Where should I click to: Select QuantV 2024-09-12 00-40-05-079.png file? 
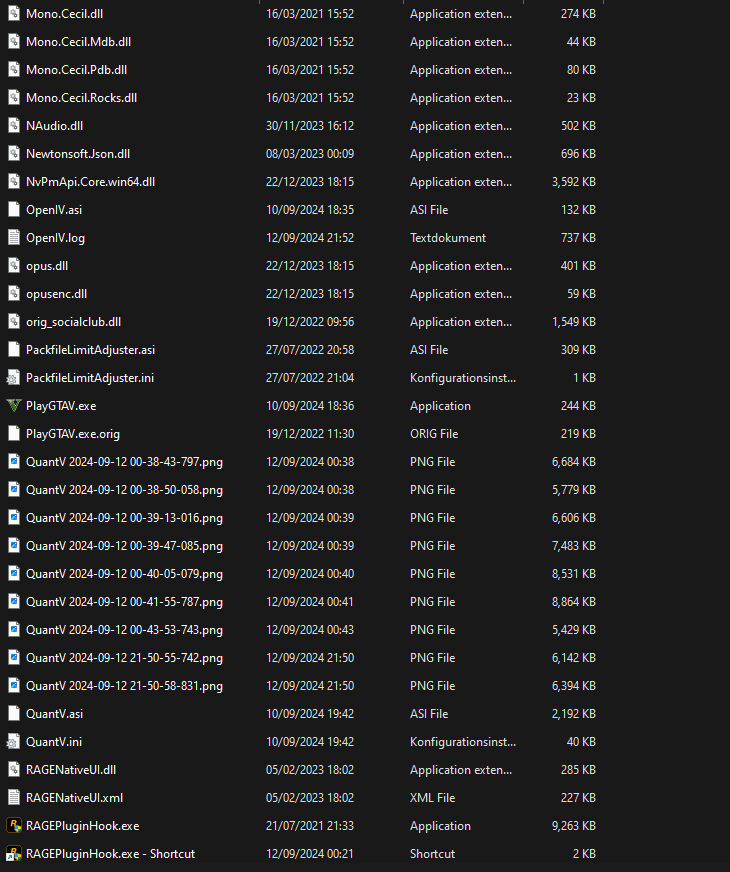pyautogui.click(x=124, y=574)
